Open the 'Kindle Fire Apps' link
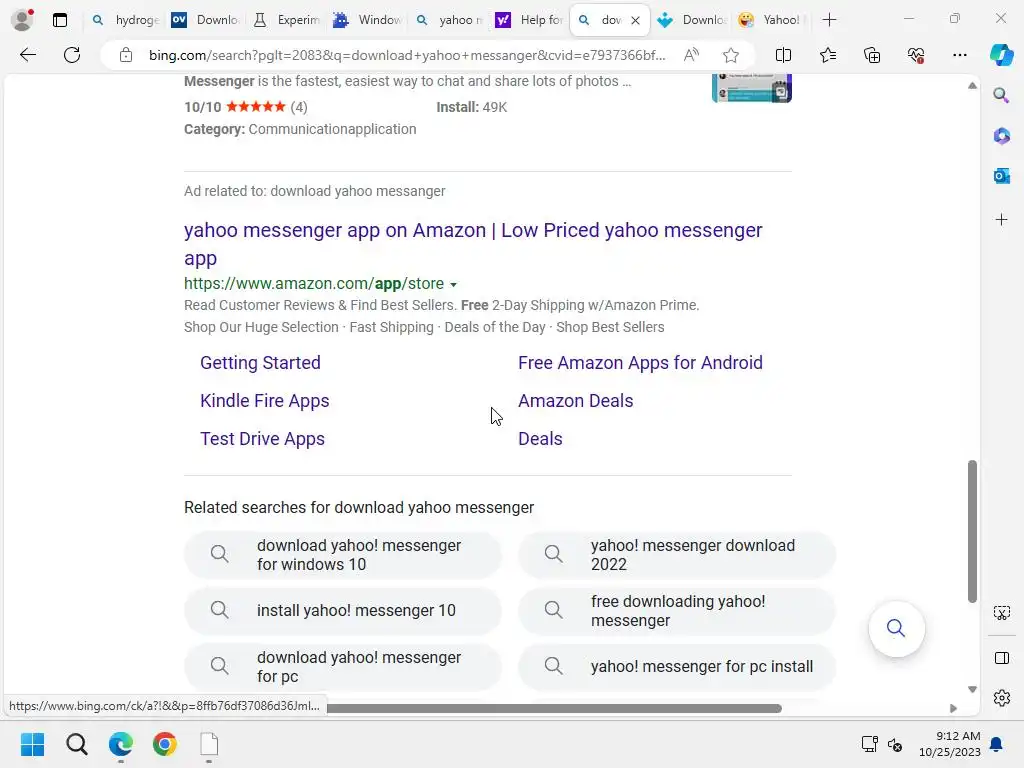The width and height of the screenshot is (1024, 768). 264,400
